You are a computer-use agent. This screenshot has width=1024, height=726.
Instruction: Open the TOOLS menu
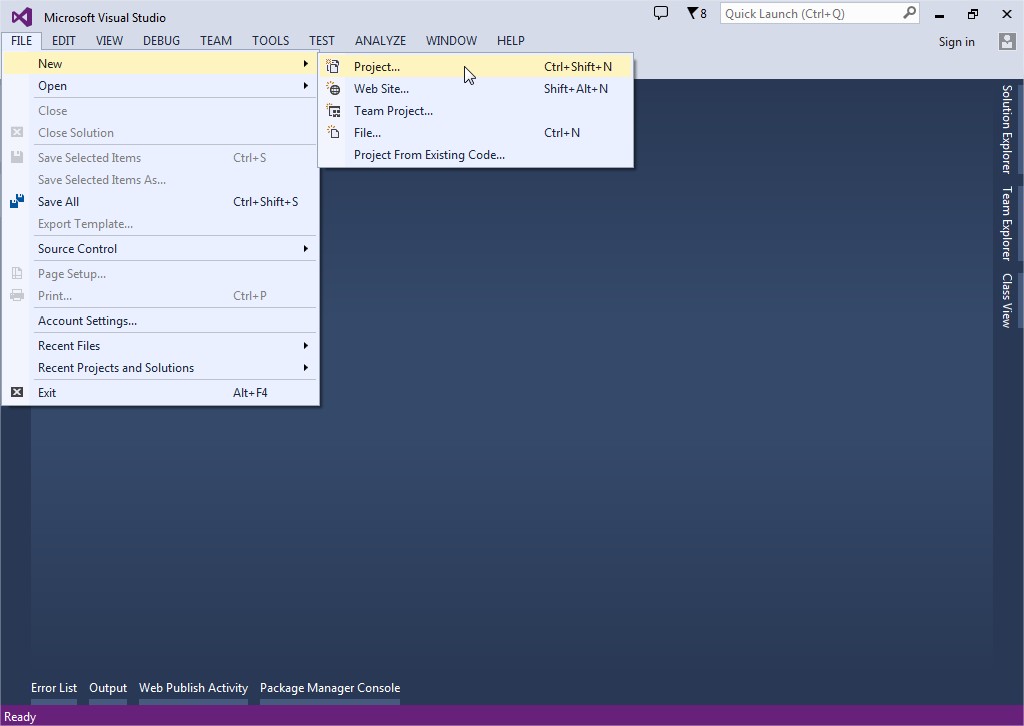[270, 40]
